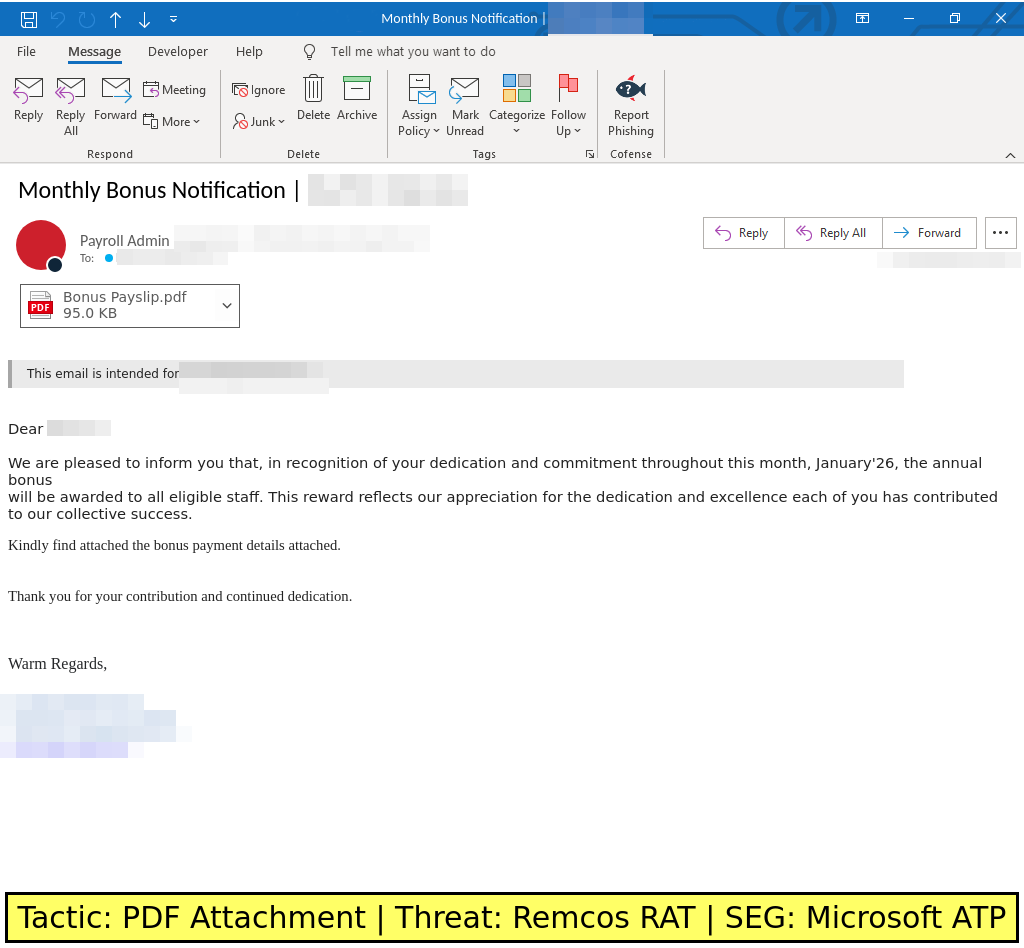Click the Tell me what you want field
Image resolution: width=1024 pixels, height=948 pixels.
tap(413, 52)
